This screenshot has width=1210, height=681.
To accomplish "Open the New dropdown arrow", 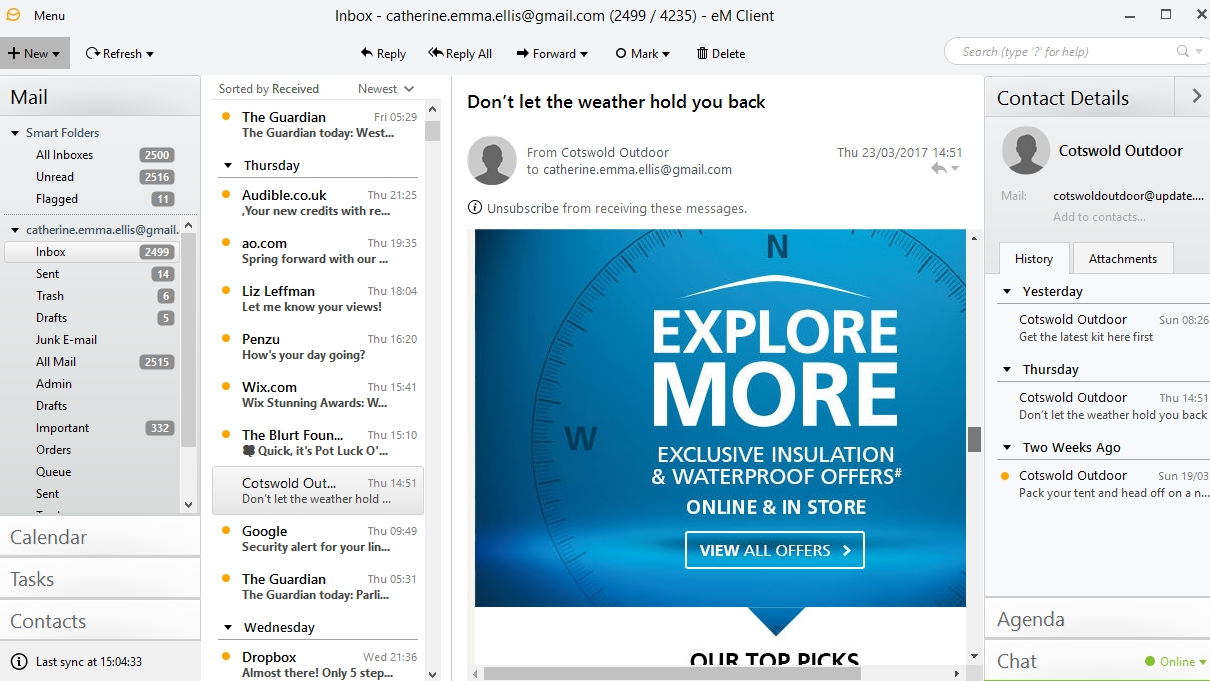I will pos(57,54).
